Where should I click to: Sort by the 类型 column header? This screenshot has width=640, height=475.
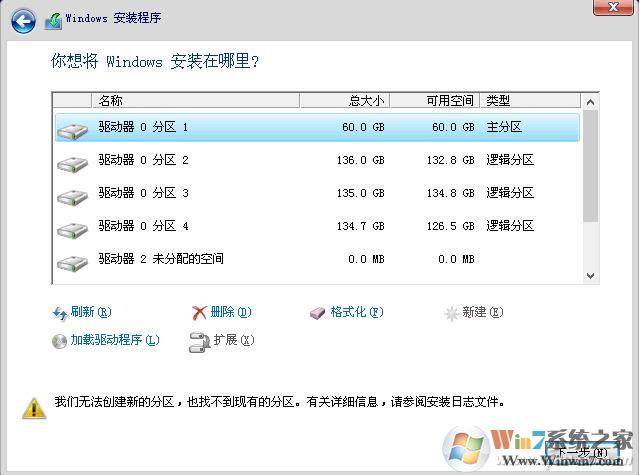(530, 100)
